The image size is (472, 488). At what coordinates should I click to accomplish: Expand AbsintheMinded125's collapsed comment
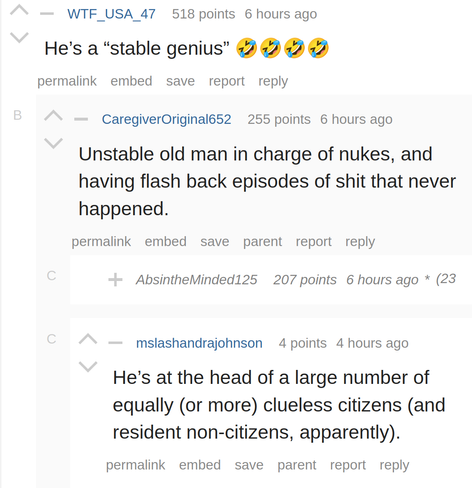click(115, 280)
